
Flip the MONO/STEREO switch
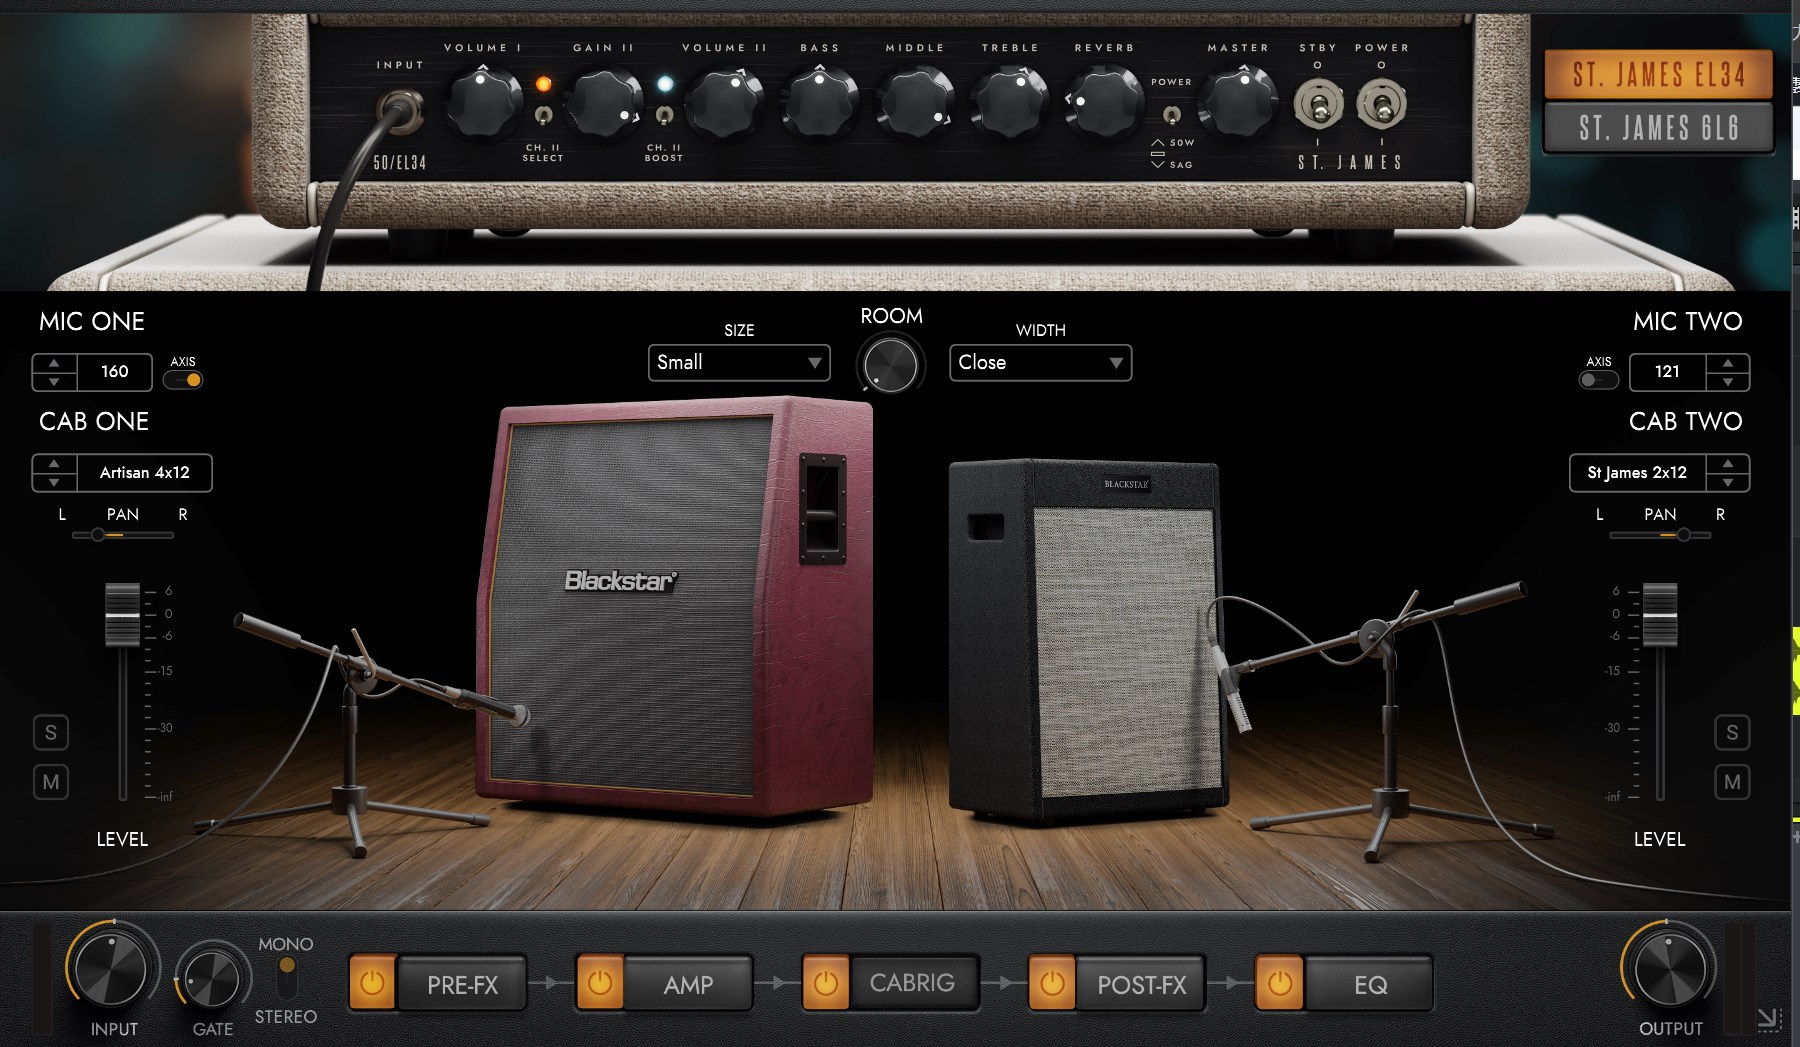click(x=287, y=978)
